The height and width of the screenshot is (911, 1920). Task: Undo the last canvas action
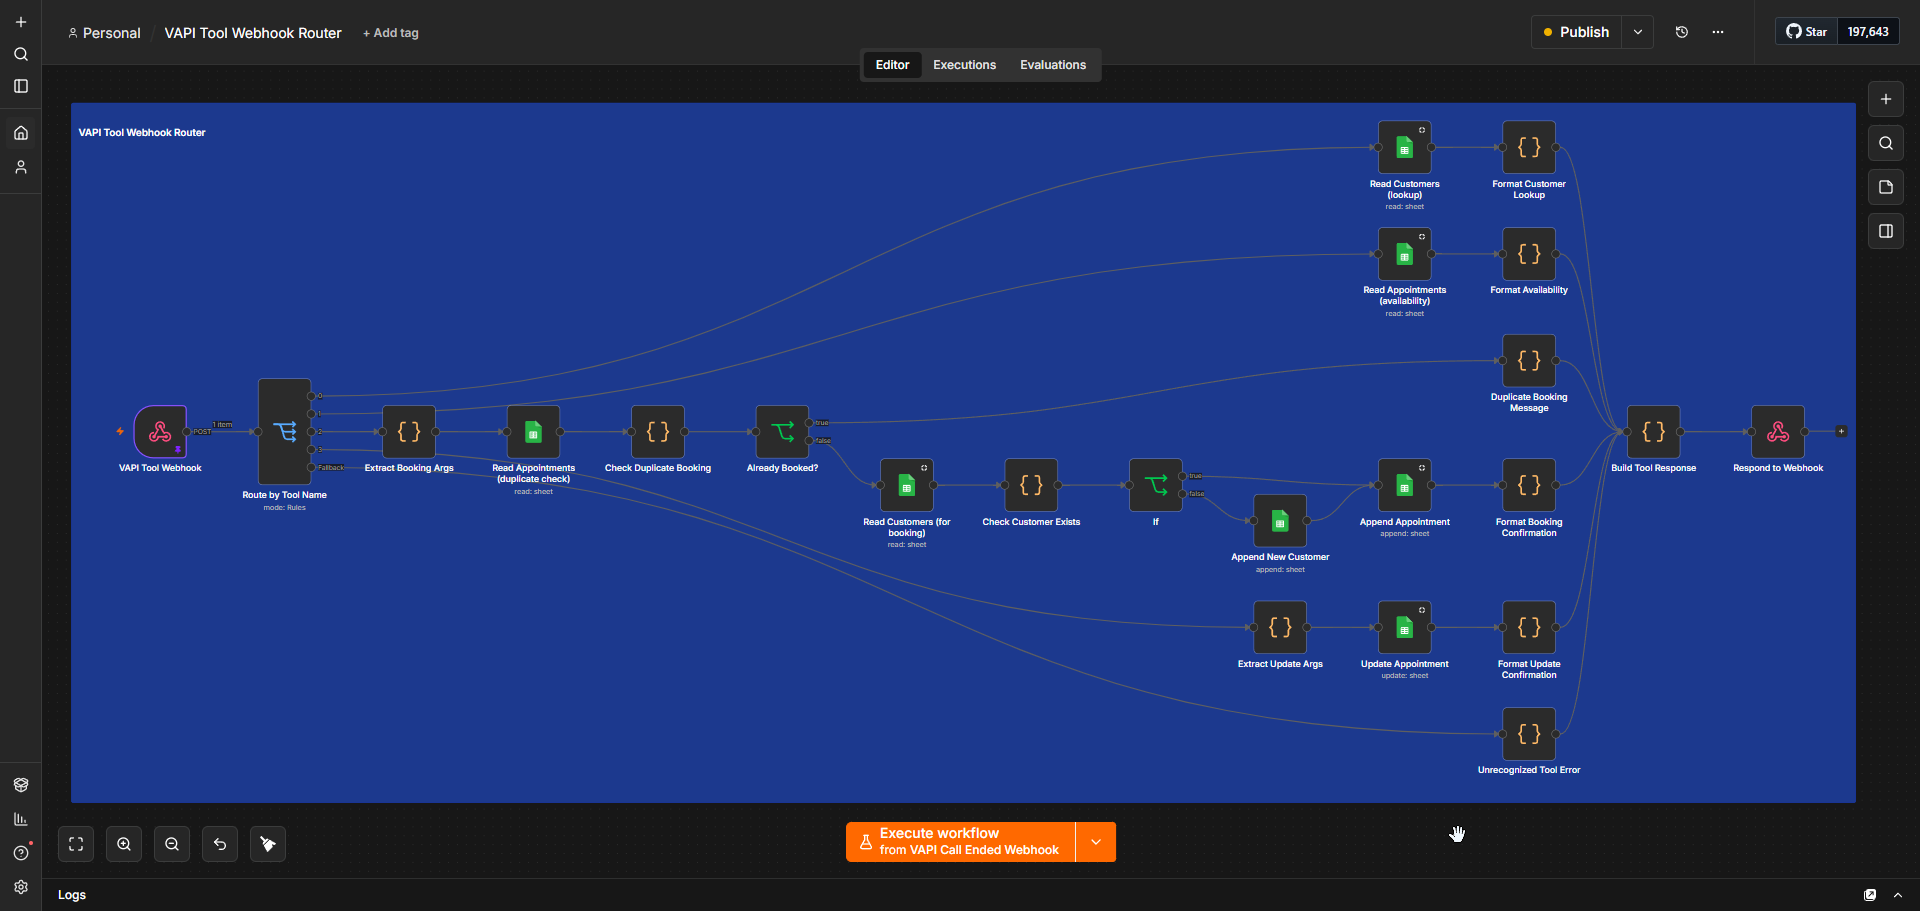(x=220, y=844)
